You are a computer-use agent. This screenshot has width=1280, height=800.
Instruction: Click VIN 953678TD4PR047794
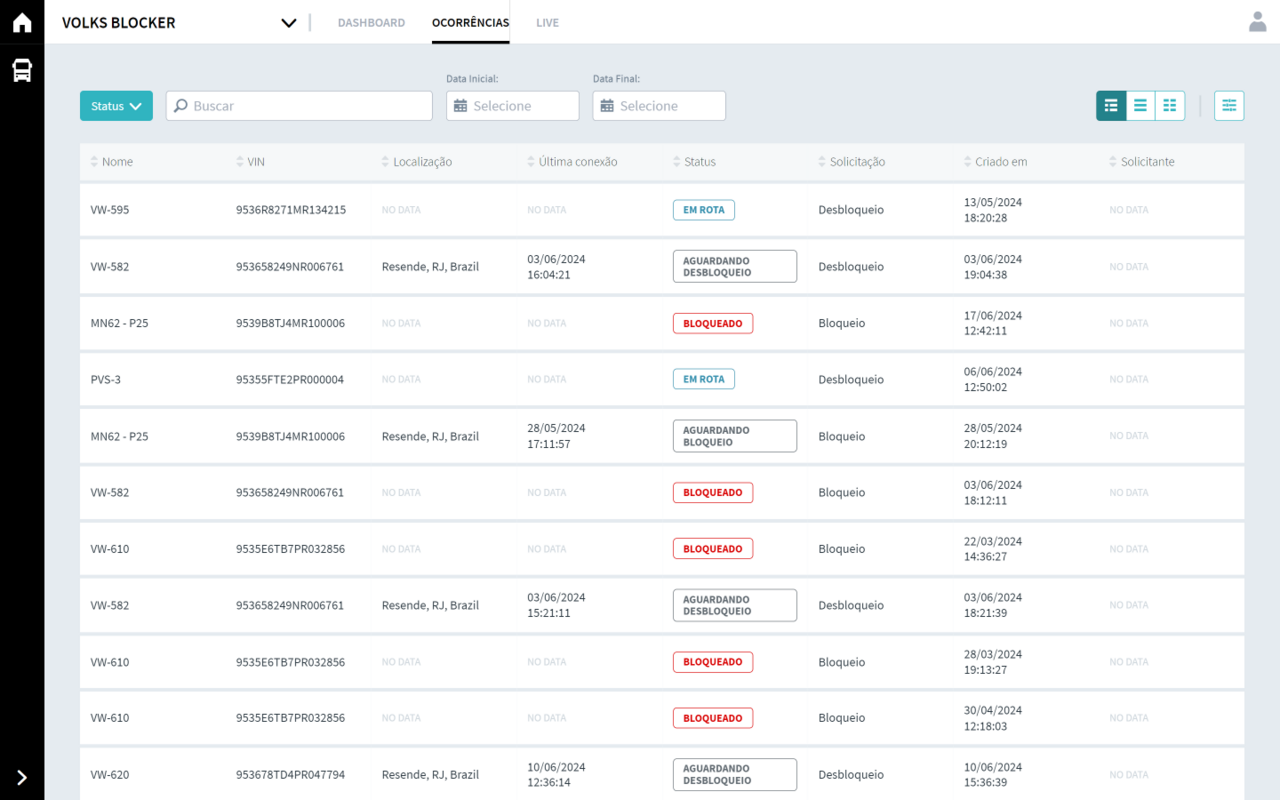[x=291, y=775]
